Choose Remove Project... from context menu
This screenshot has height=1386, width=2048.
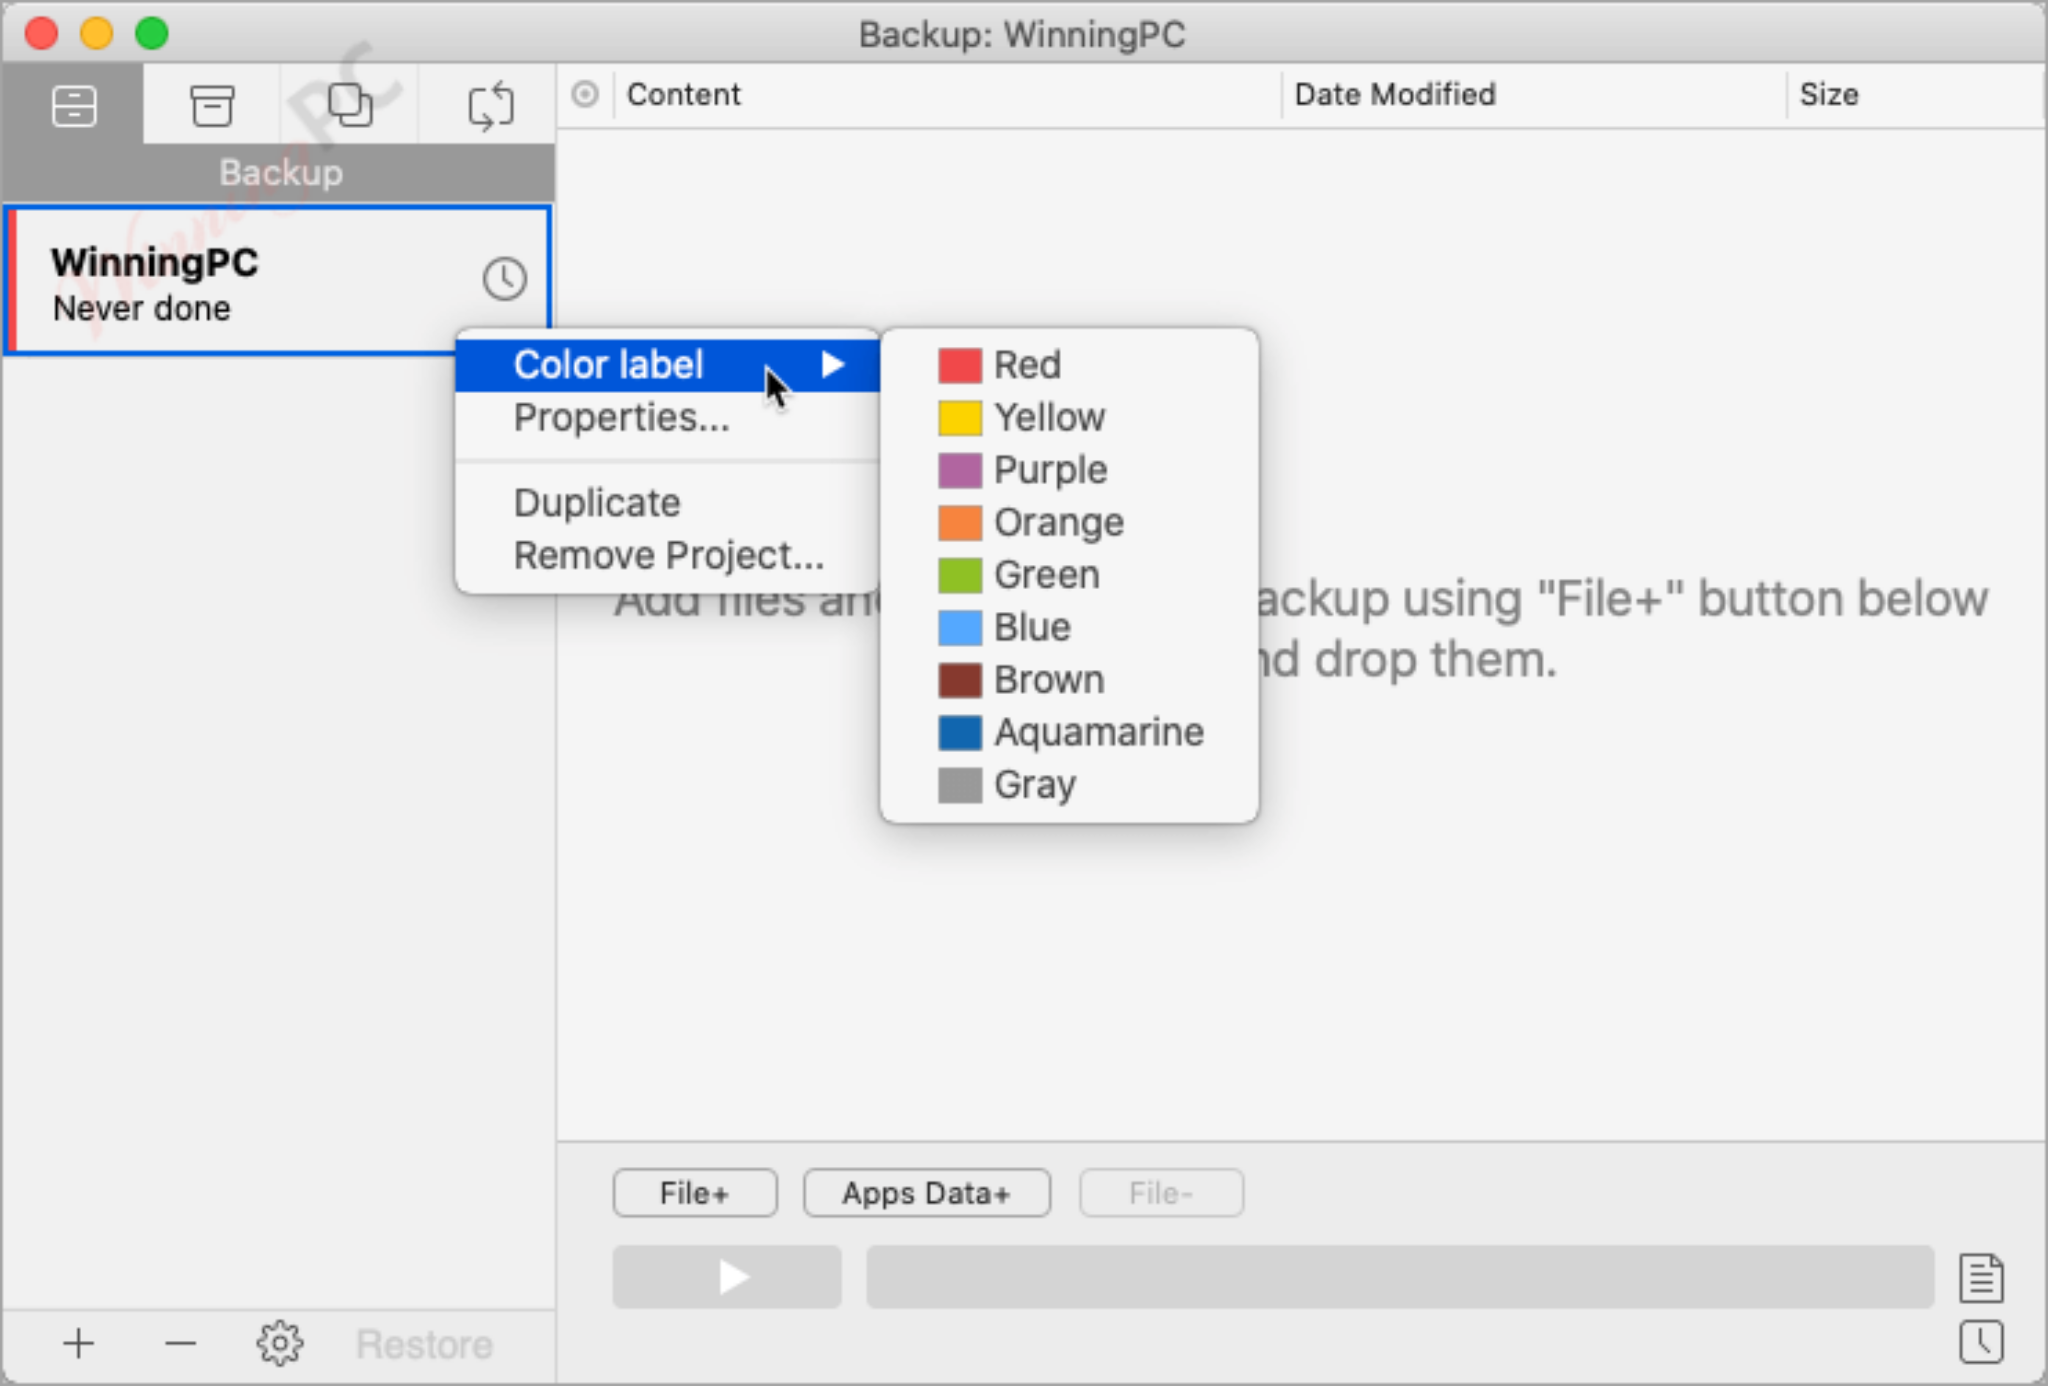(x=669, y=555)
